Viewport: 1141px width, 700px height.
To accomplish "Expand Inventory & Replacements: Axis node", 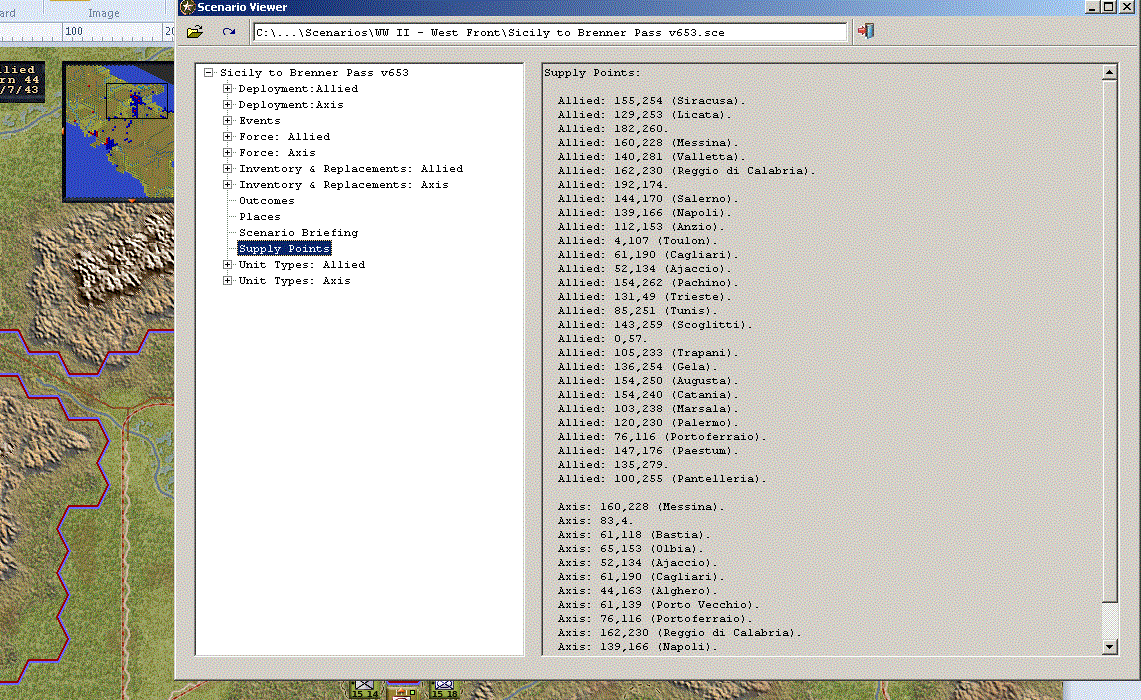I will 228,185.
